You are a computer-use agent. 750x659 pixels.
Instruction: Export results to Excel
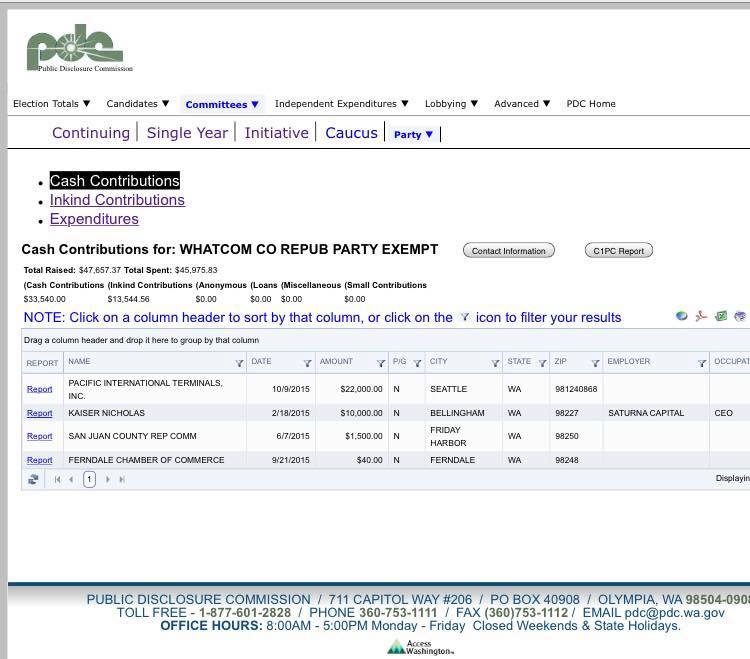pos(720,316)
